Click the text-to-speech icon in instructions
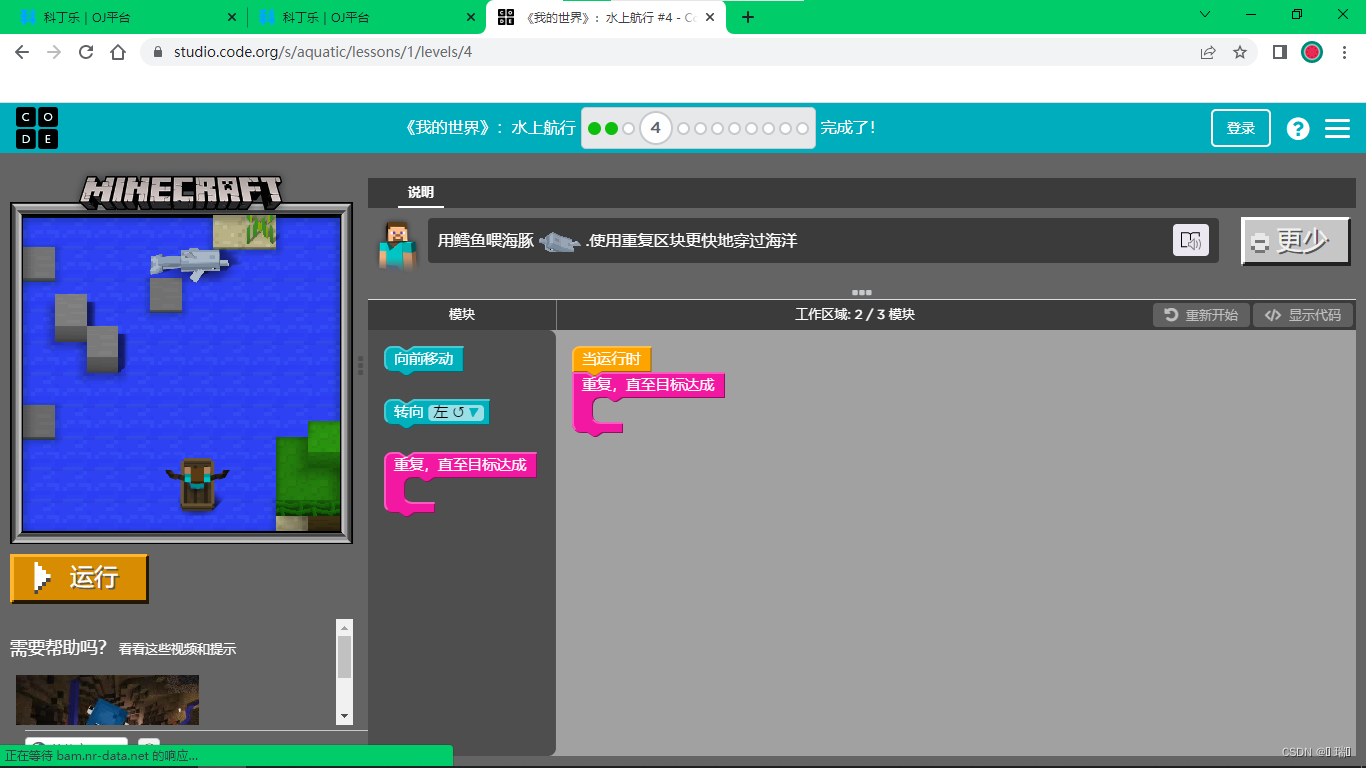Image resolution: width=1366 pixels, height=768 pixels. click(x=1190, y=240)
